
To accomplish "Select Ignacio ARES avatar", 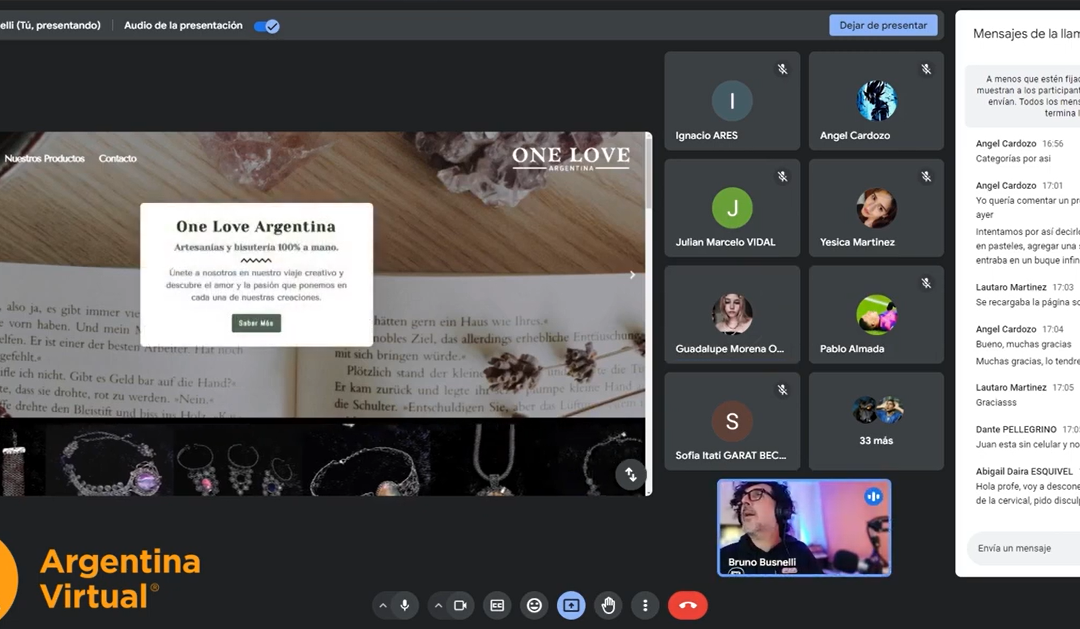I will [x=732, y=101].
